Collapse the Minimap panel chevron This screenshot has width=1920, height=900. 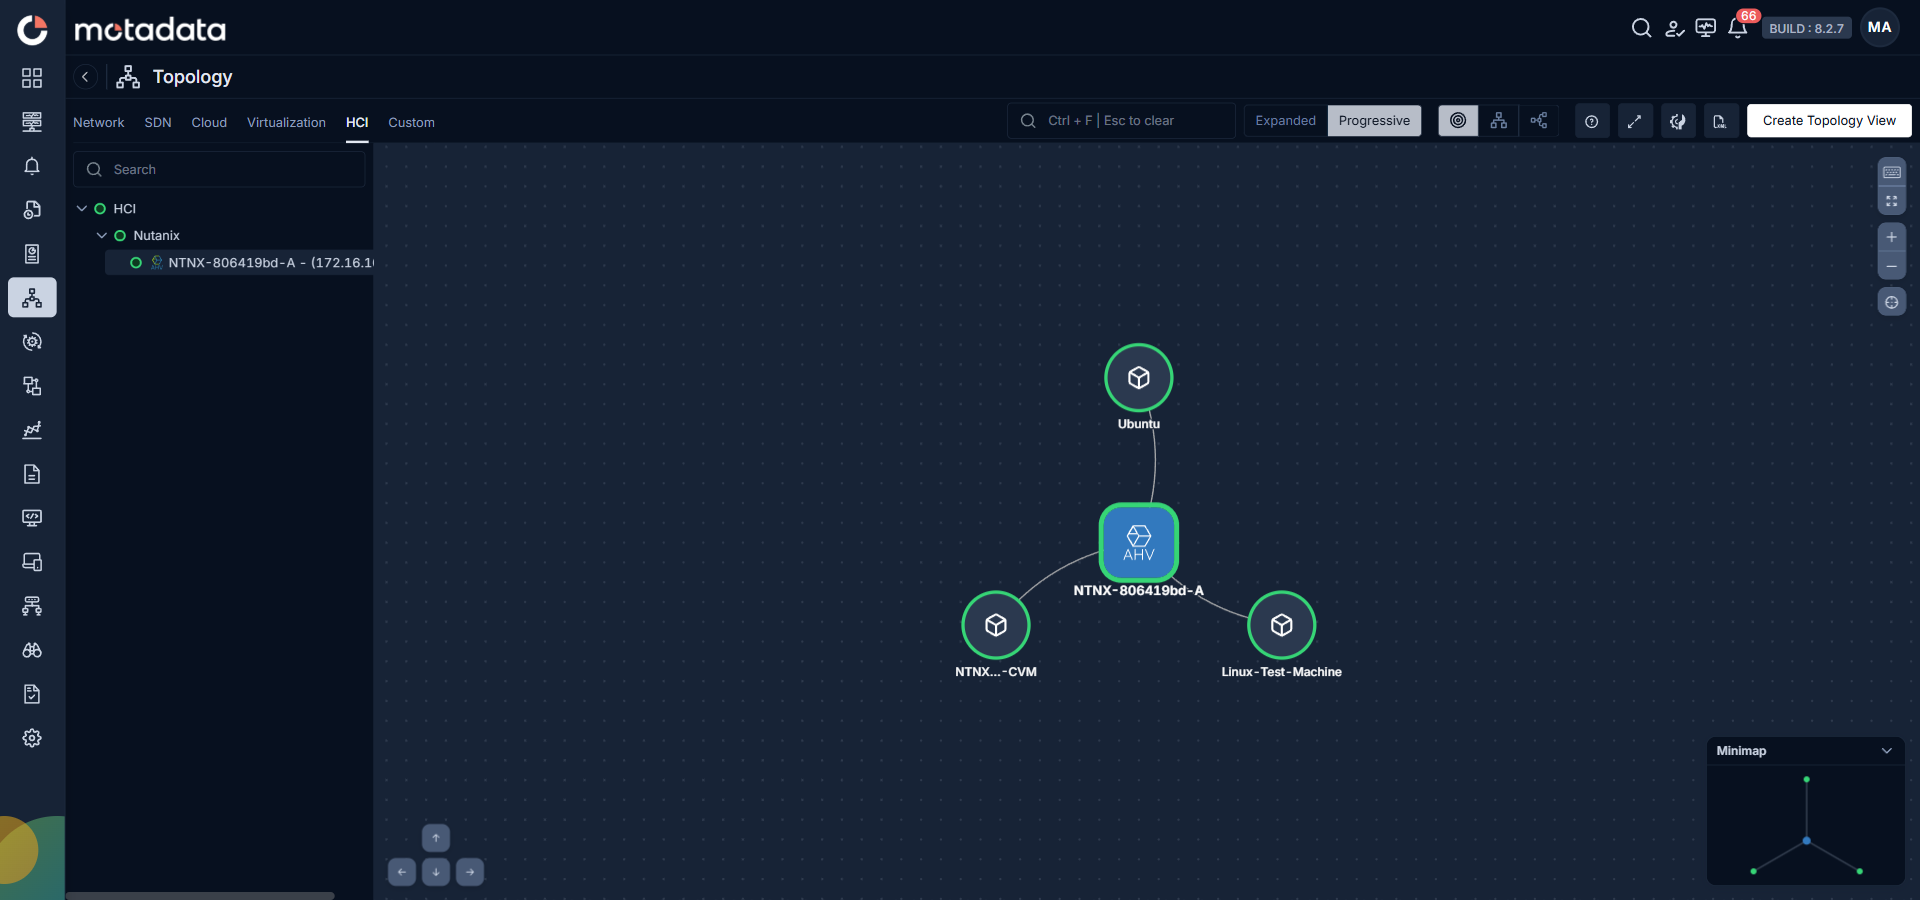coord(1887,751)
